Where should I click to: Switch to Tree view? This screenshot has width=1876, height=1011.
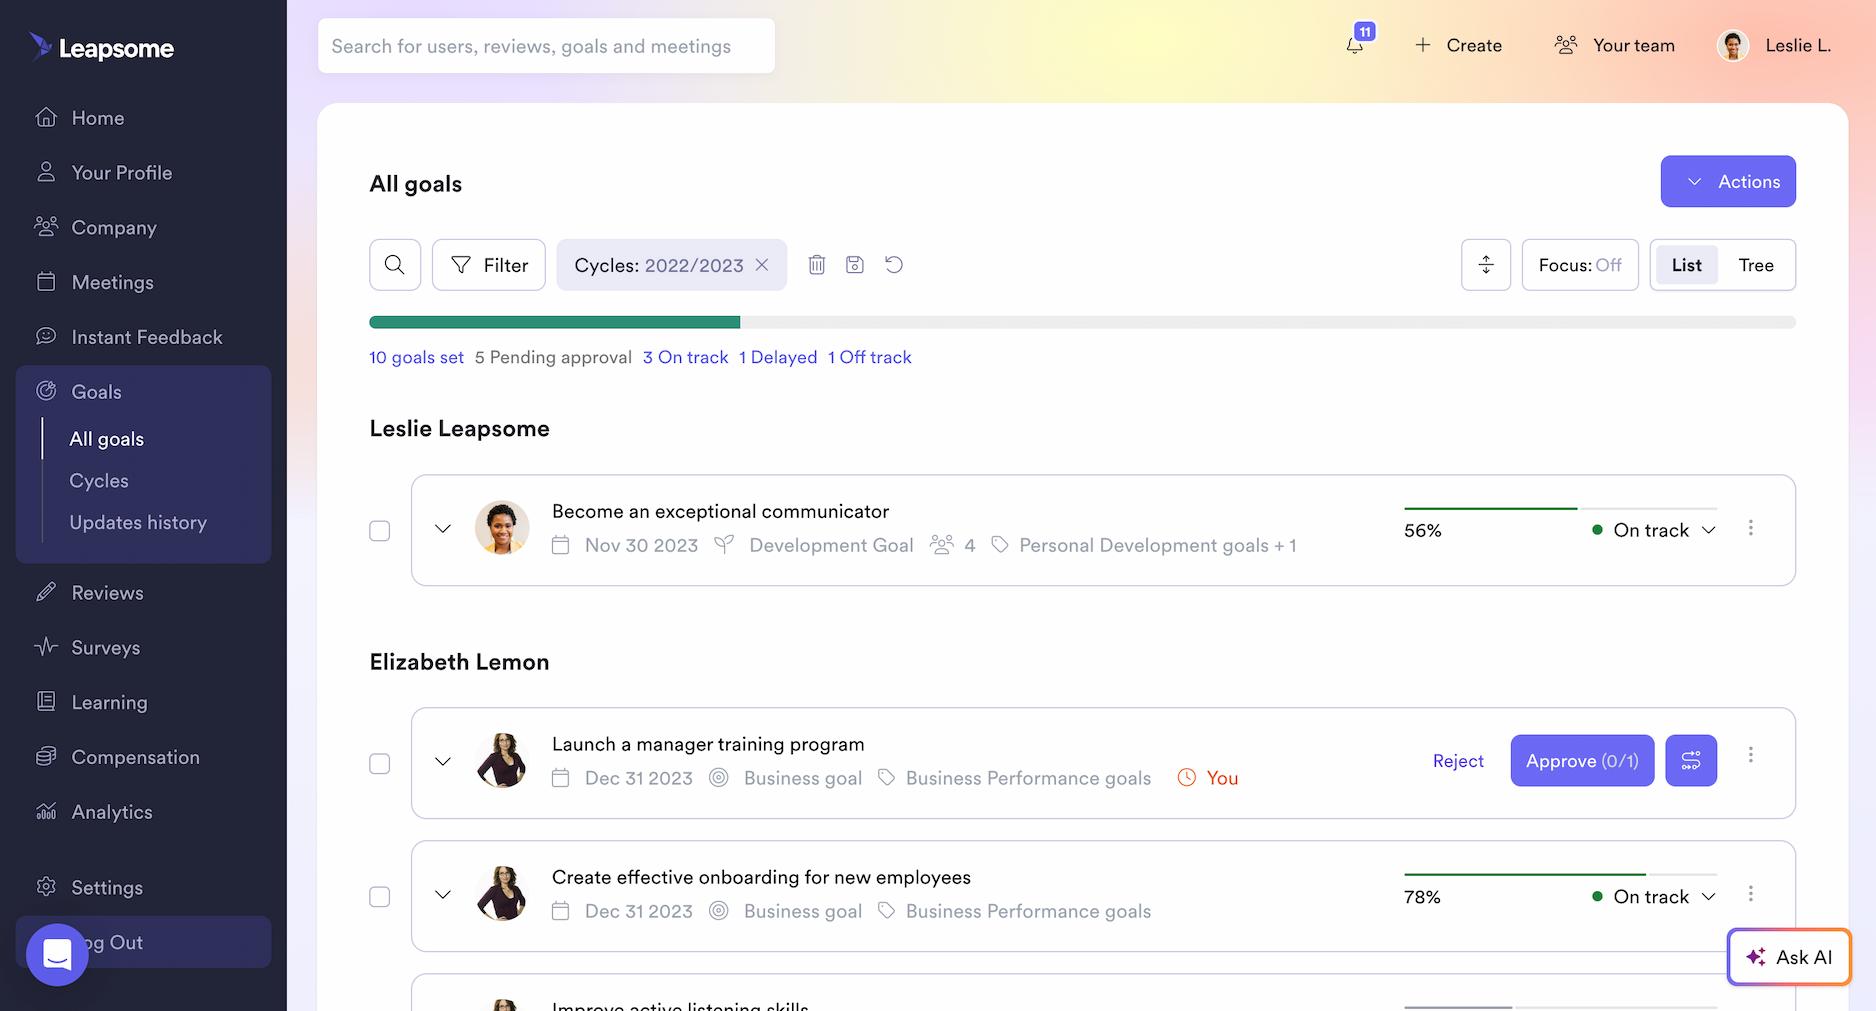[x=1755, y=264]
